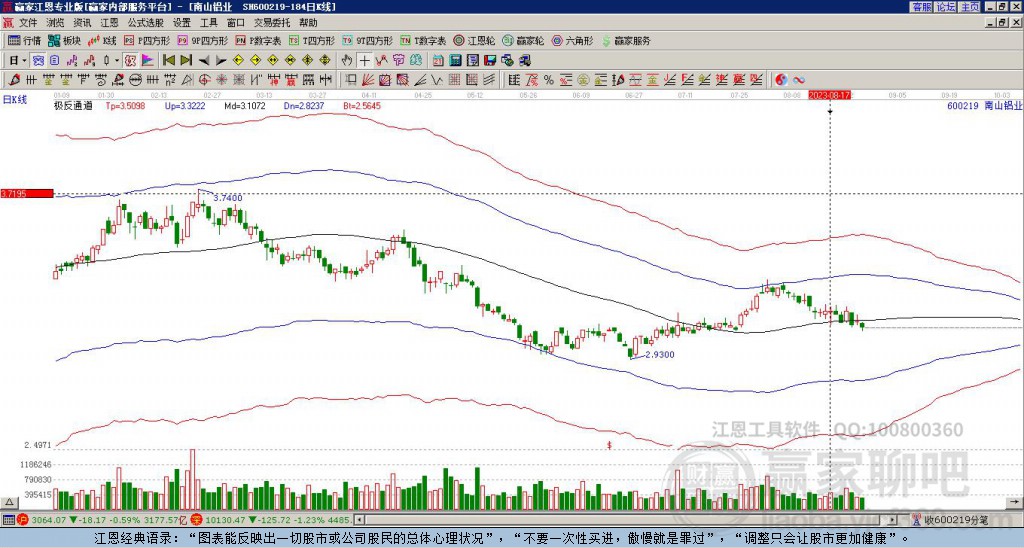Click the small arrow at chart's right edge
This screenshot has height=548, width=1024.
(1016, 502)
